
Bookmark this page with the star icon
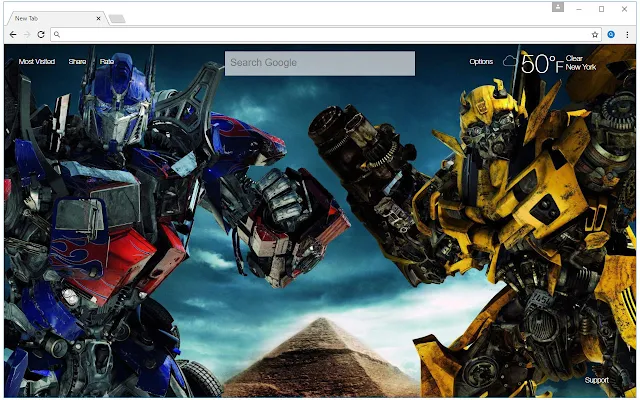point(595,35)
